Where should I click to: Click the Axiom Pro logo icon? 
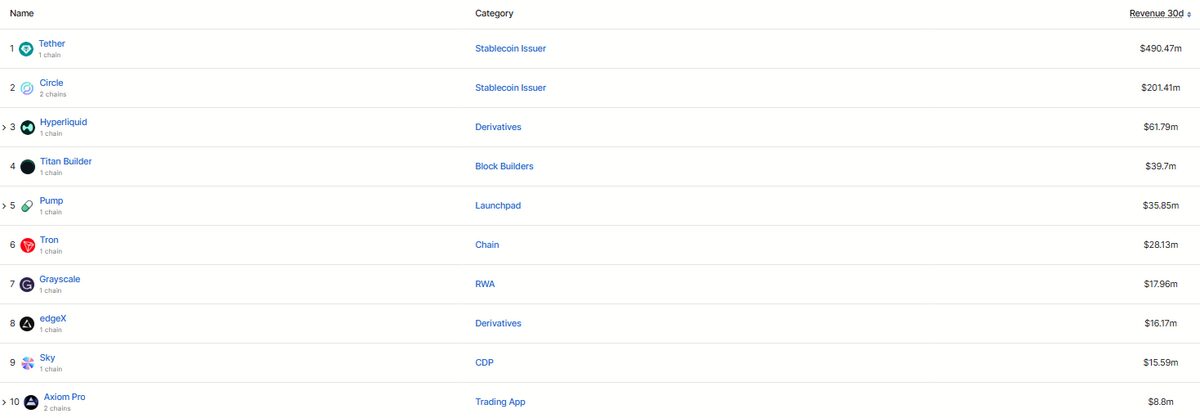(31, 402)
